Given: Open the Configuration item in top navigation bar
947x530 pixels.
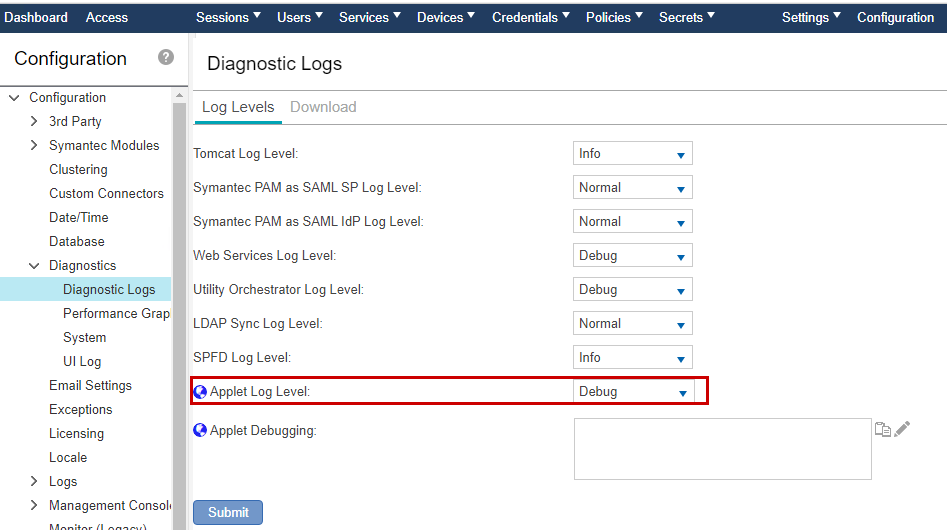Looking at the screenshot, I should pos(895,18).
